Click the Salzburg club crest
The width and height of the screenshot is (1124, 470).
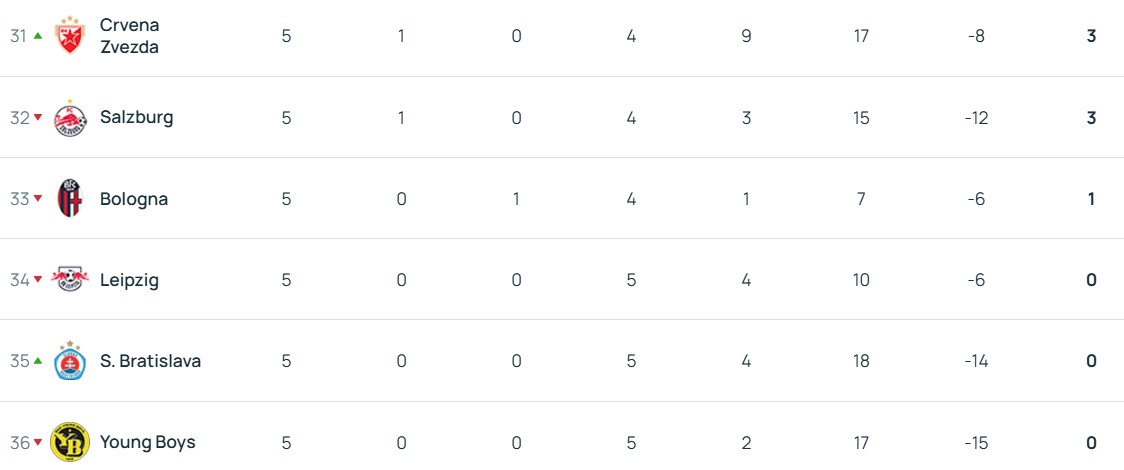pos(70,117)
